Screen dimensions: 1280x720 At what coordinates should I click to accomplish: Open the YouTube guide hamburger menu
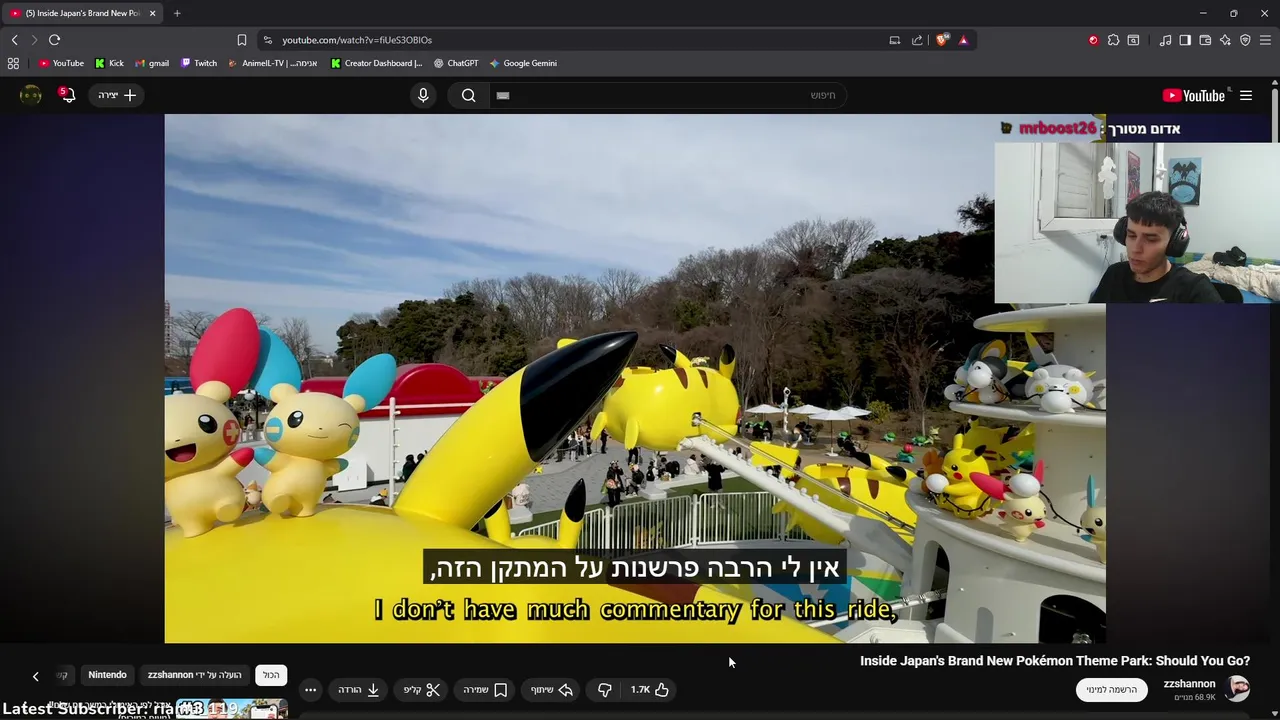tap(1246, 95)
